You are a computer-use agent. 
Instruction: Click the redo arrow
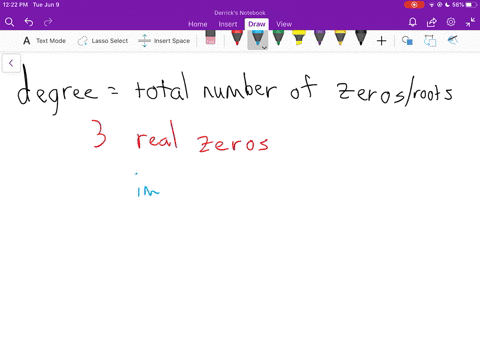click(x=48, y=22)
